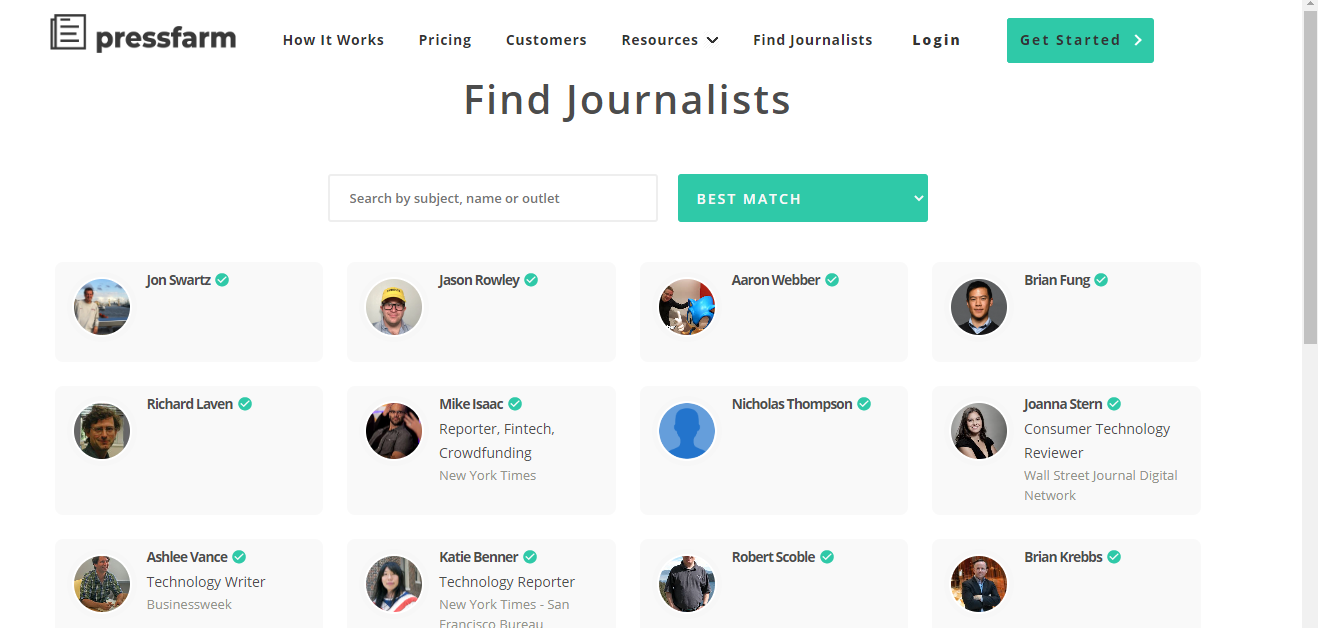The height and width of the screenshot is (628, 1318).
Task: Open Katie Benner's profile photo
Action: [394, 584]
